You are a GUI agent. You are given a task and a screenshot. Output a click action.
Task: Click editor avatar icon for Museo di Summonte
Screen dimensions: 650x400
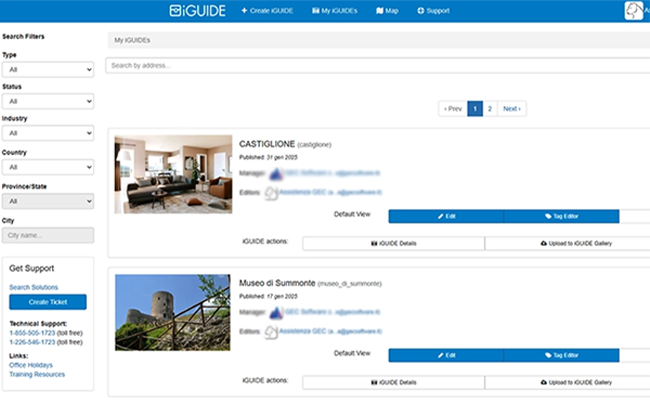[x=271, y=332]
